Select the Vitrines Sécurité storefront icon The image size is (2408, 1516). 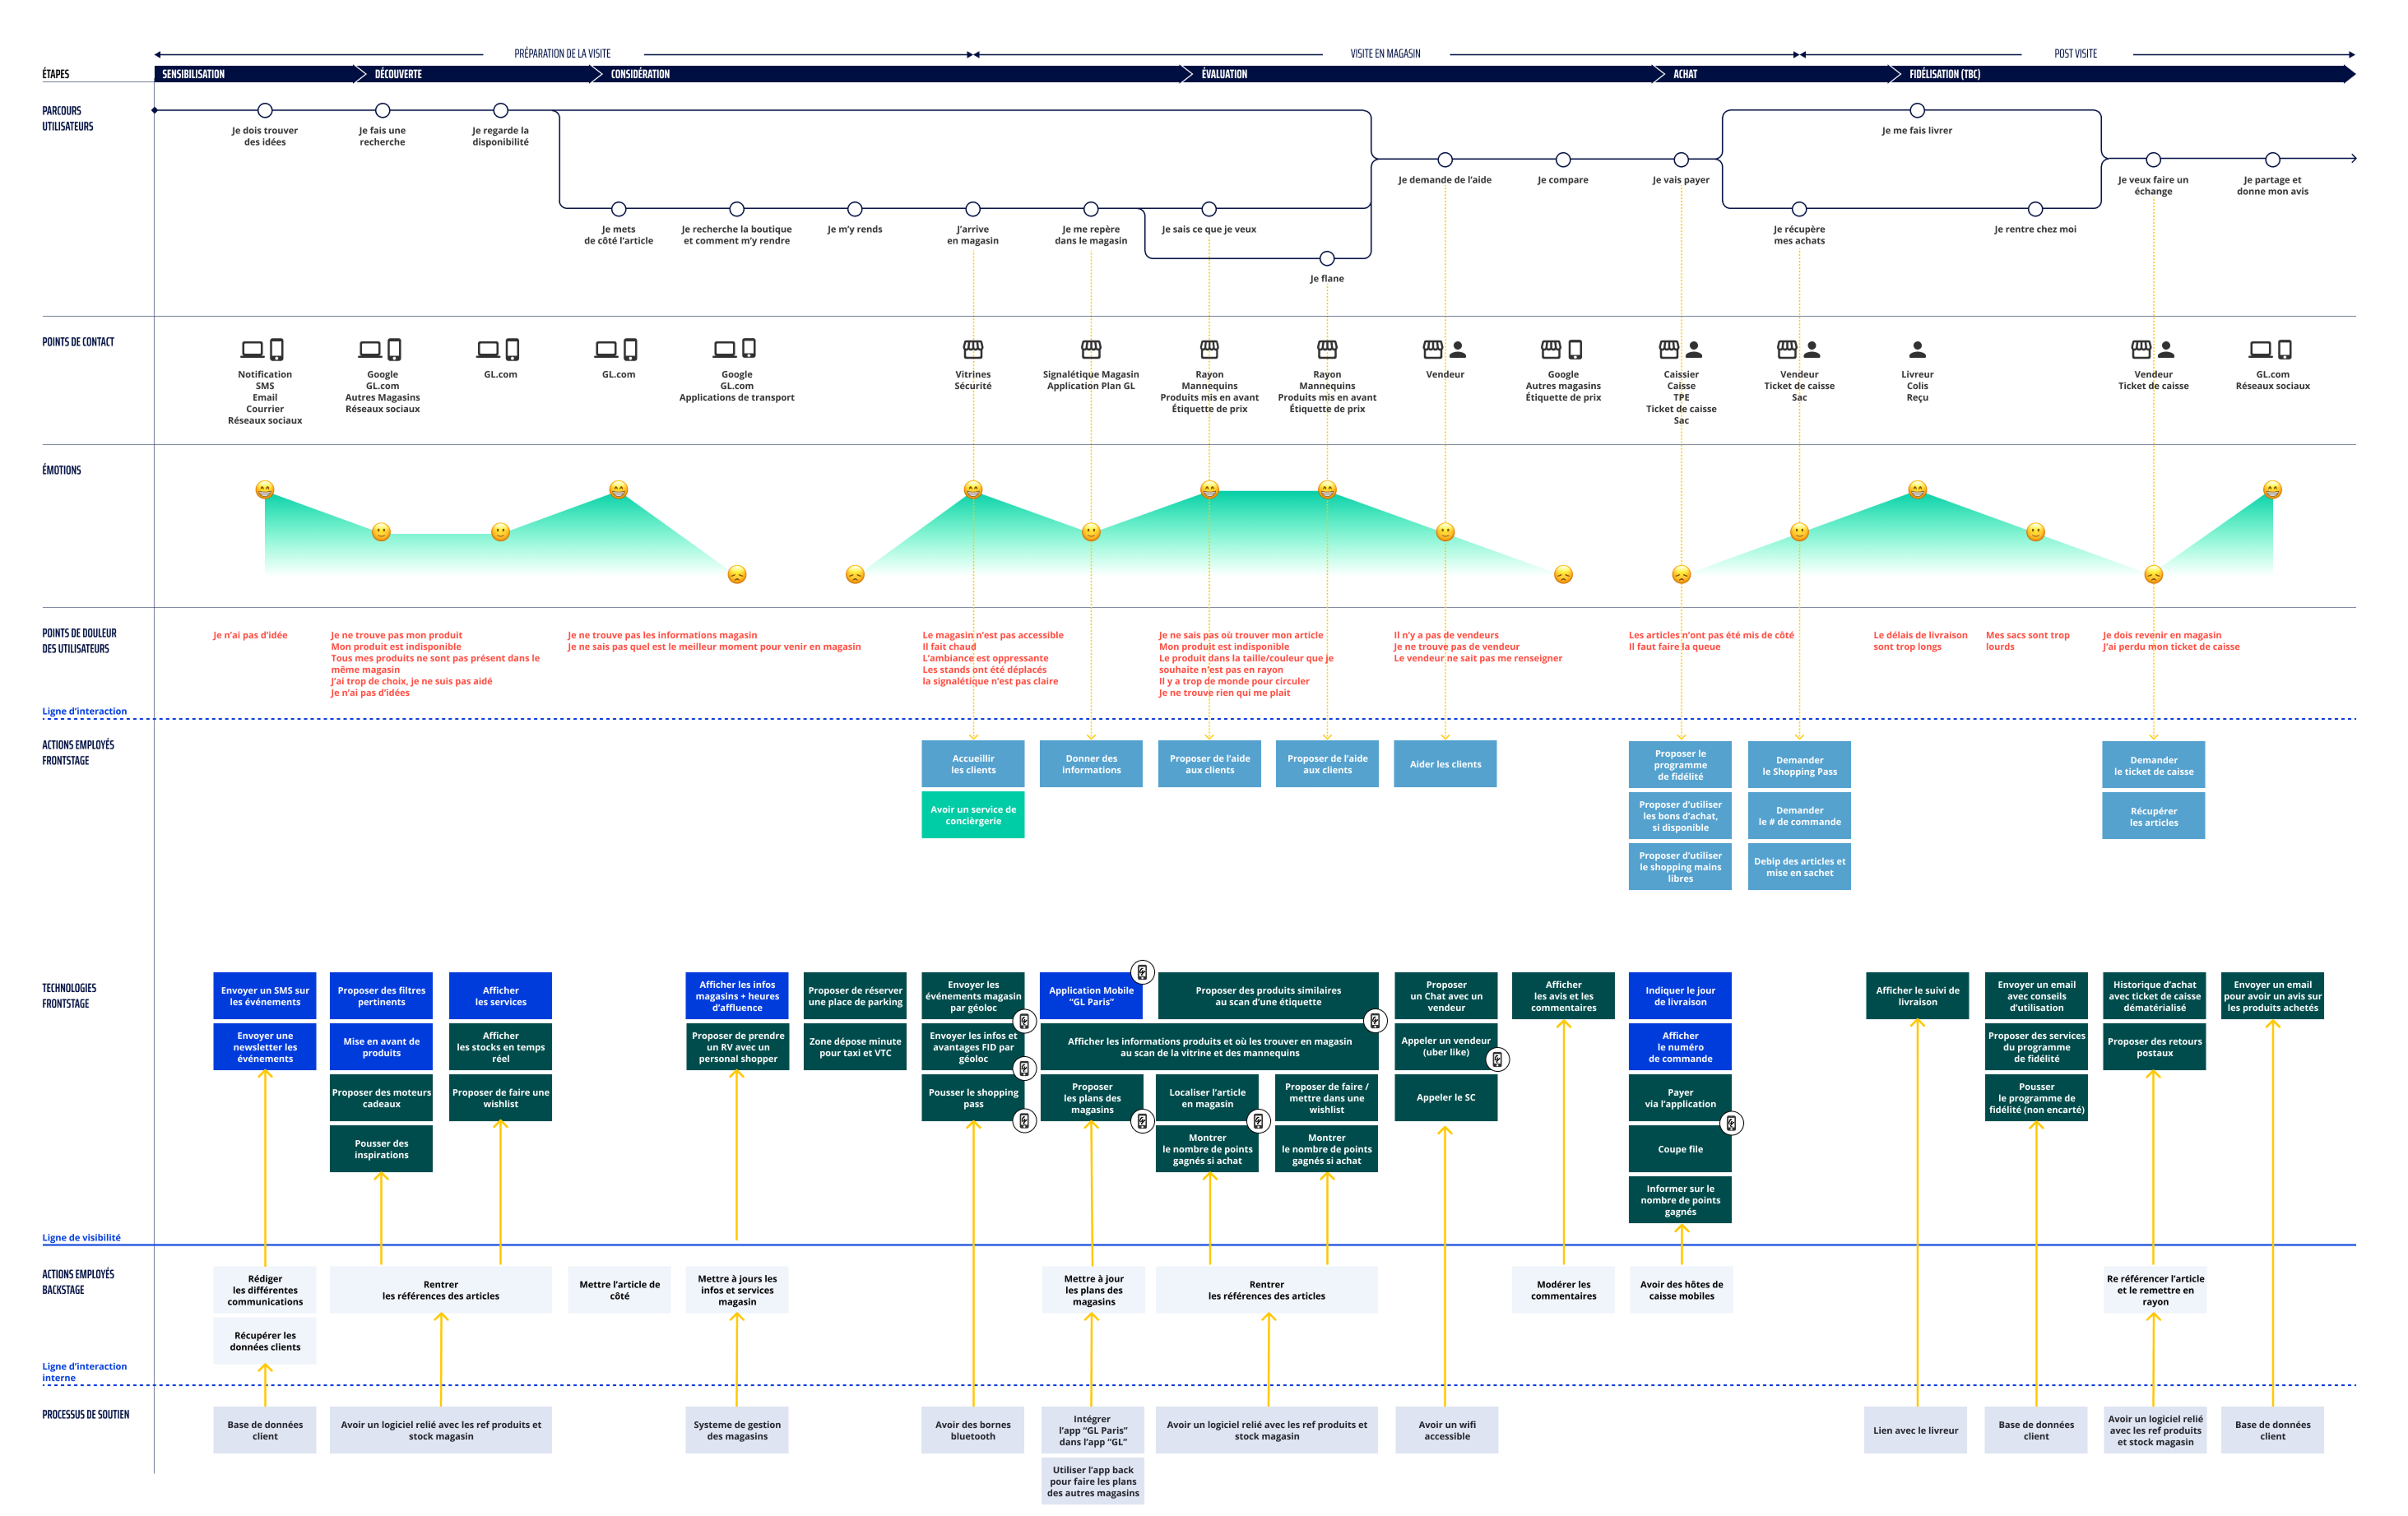tap(973, 351)
